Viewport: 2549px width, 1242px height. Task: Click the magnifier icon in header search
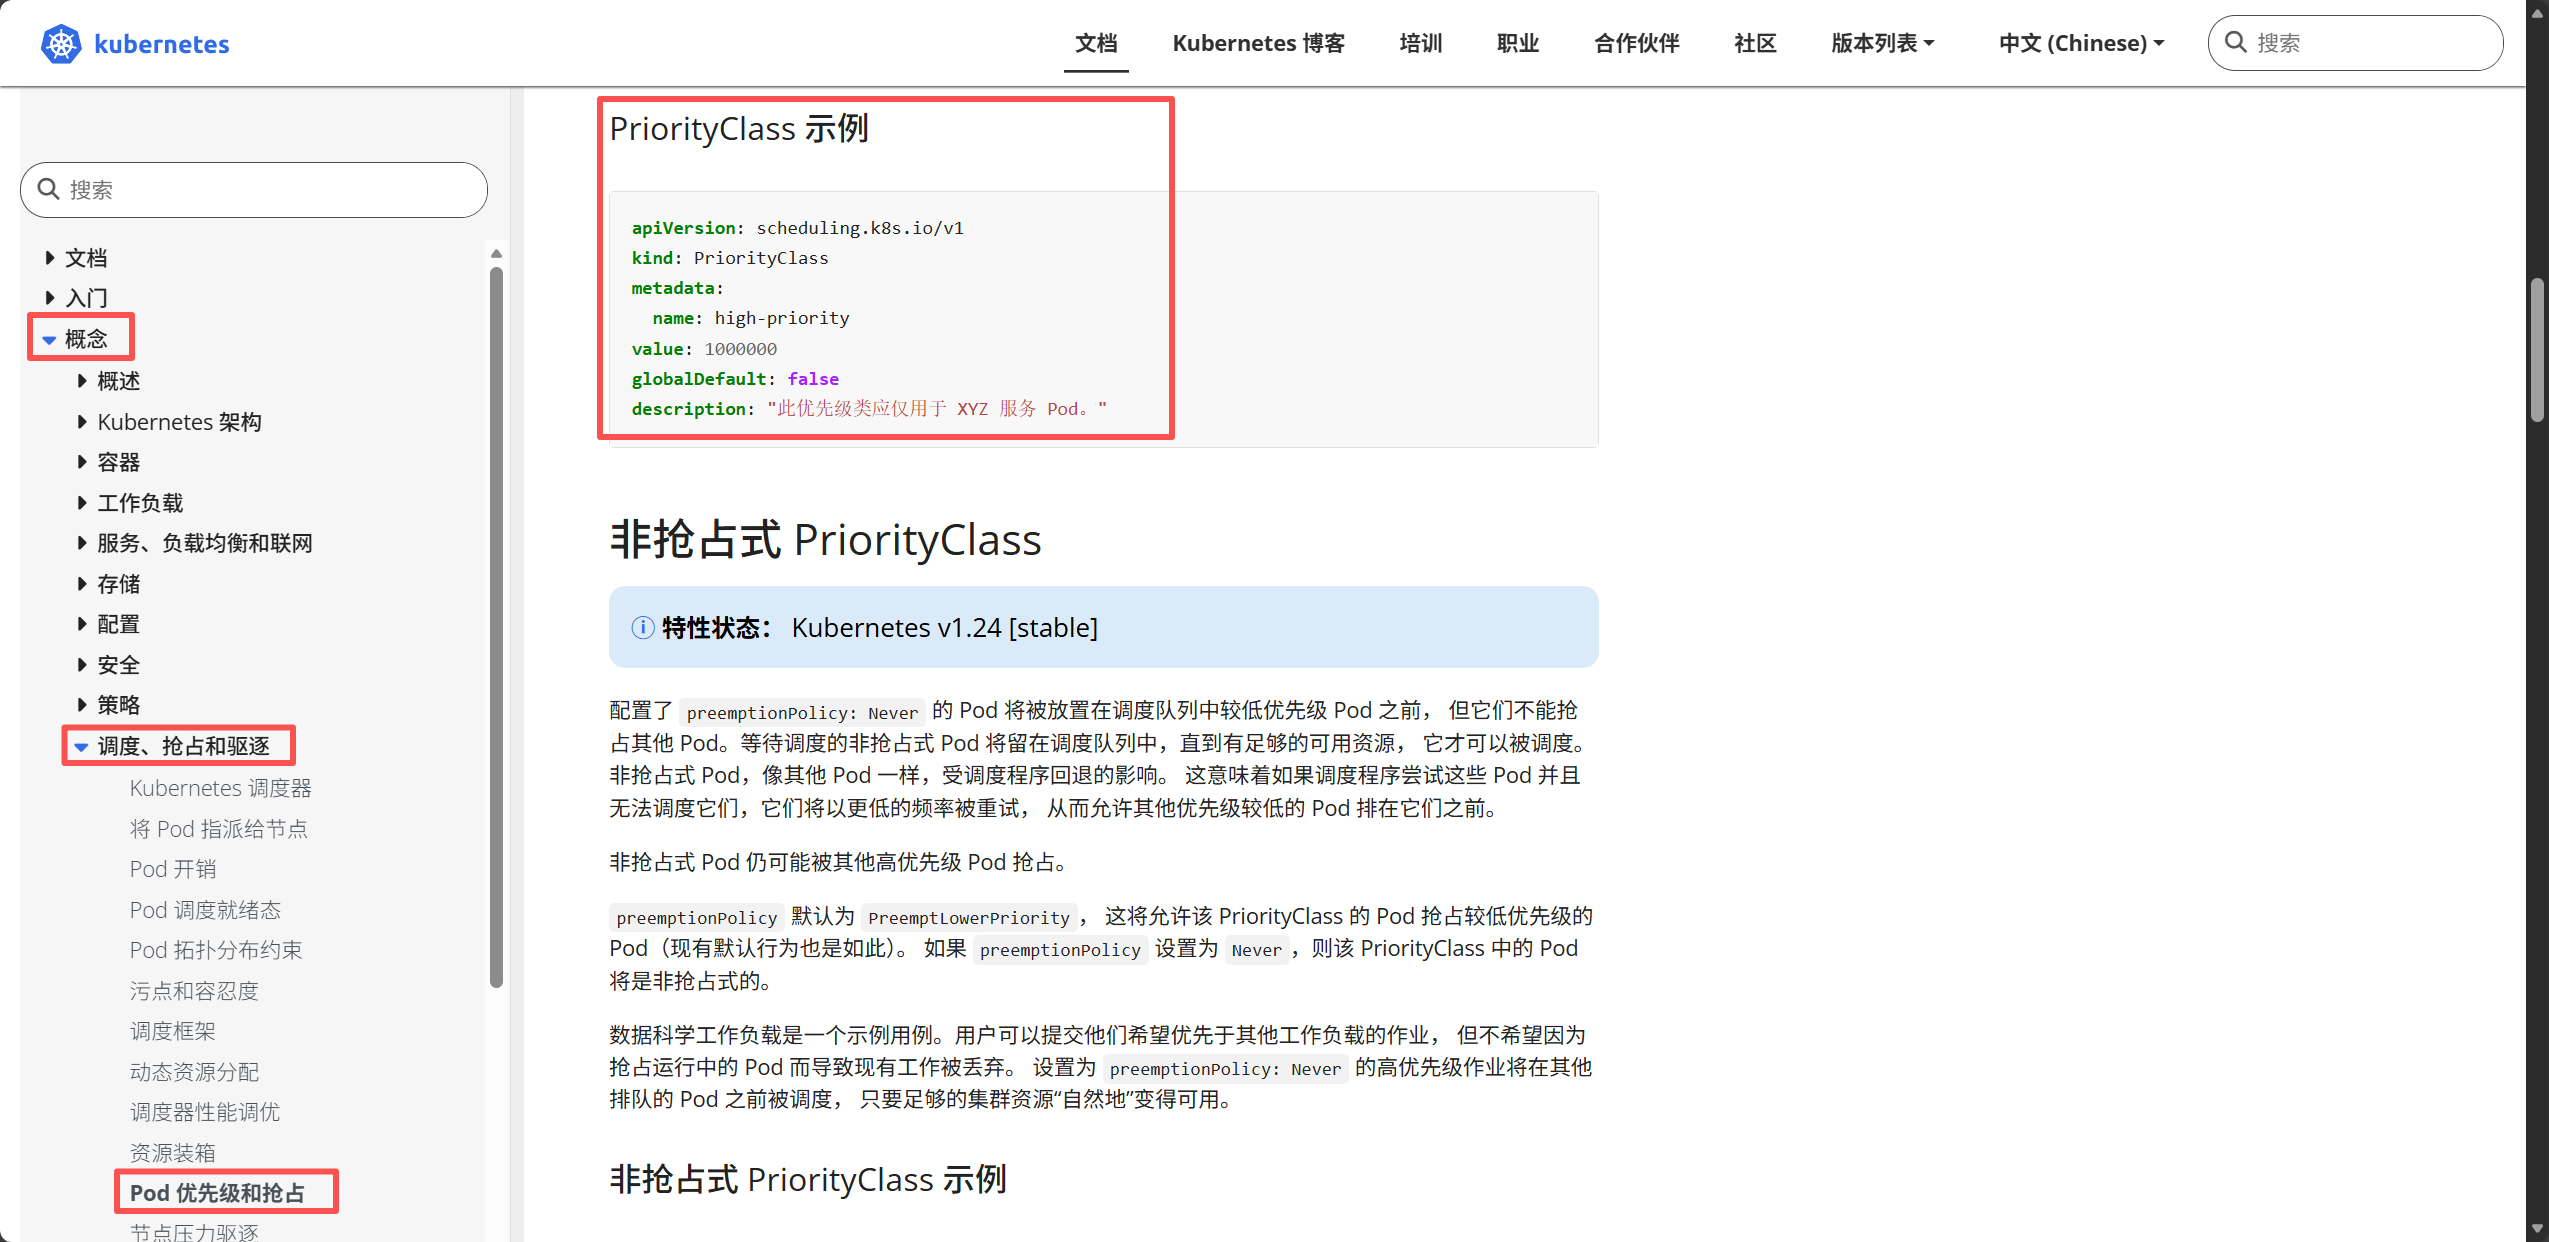tap(2236, 42)
